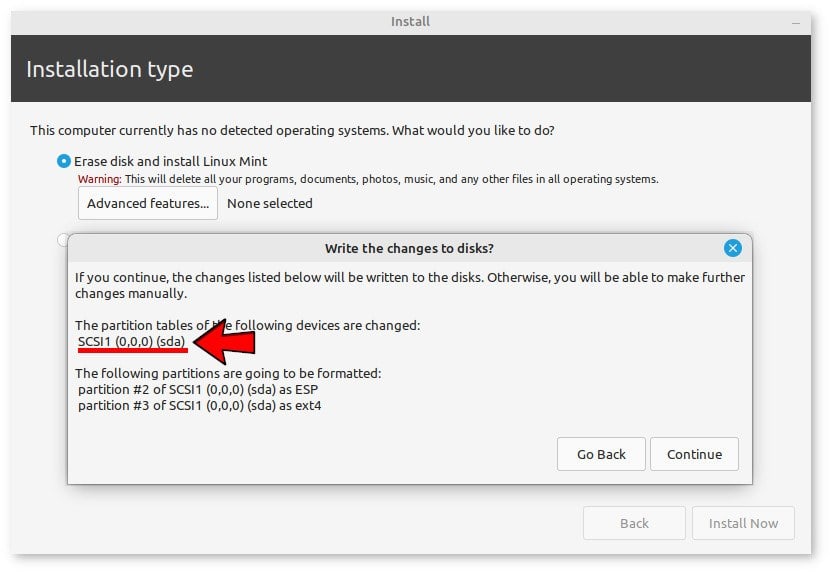
Task: Click the 'None selected' label
Action: (269, 203)
